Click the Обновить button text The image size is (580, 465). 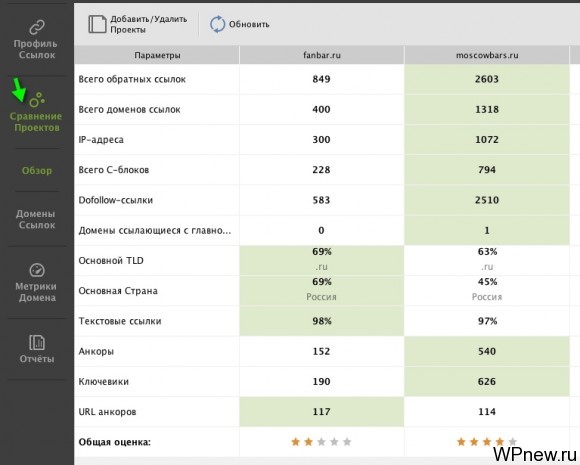coord(249,24)
